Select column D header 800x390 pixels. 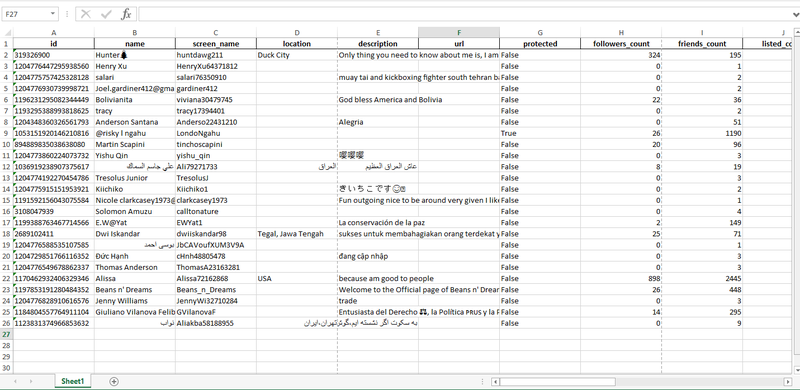(x=297, y=33)
